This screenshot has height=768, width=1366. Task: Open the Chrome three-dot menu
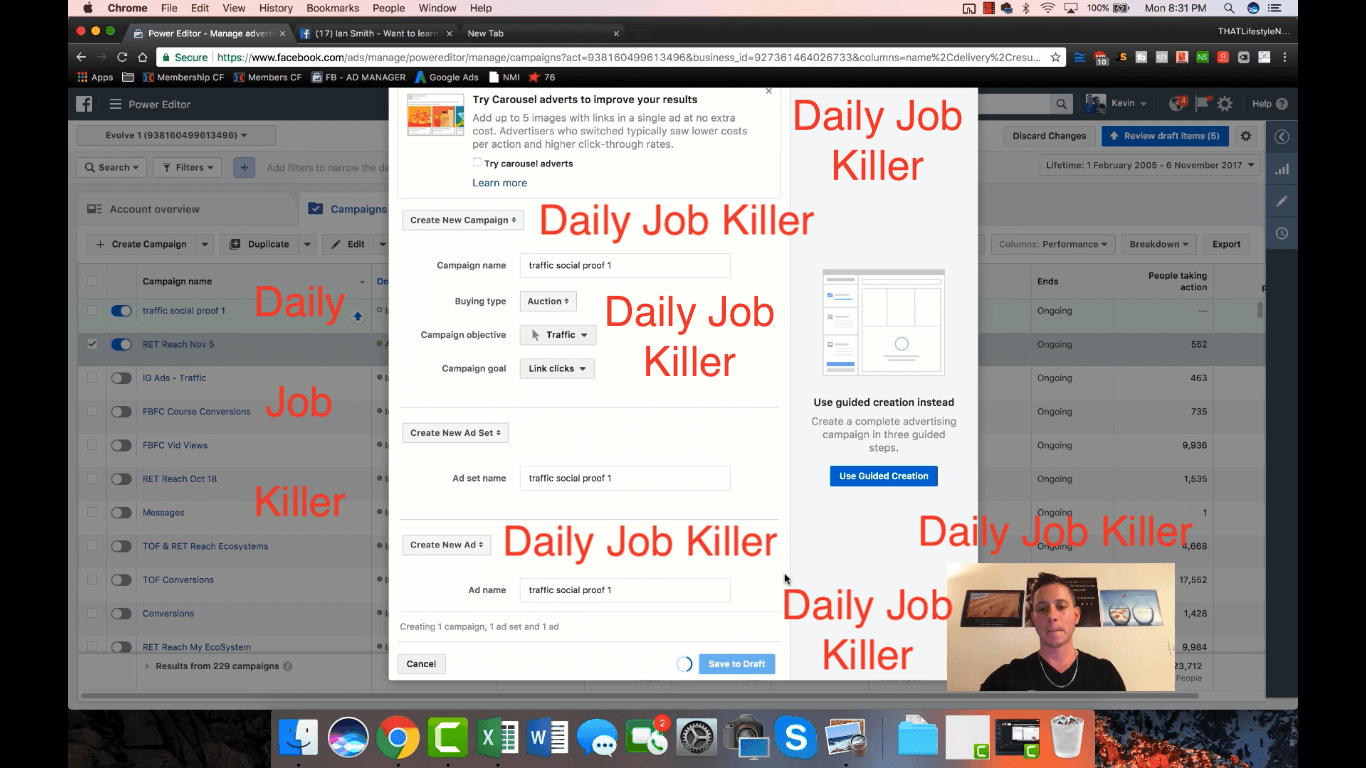pyautogui.click(x=1284, y=58)
